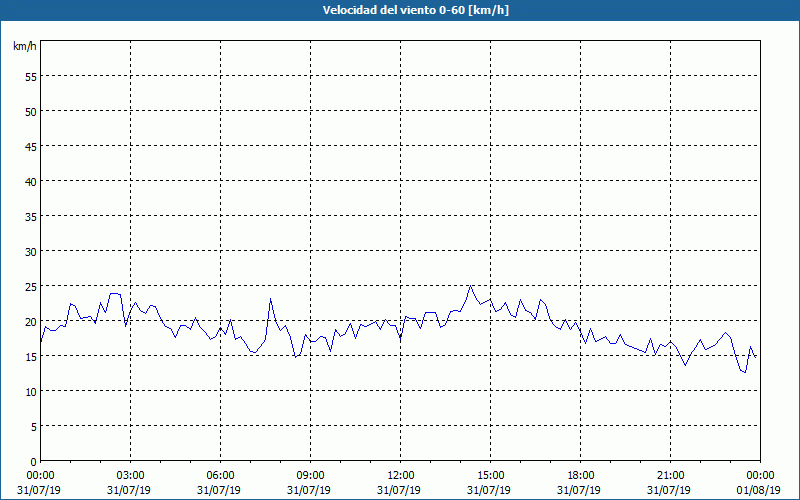The image size is (800, 500).
Task: Click the 18:00 x-axis time label
Action: coord(580,476)
